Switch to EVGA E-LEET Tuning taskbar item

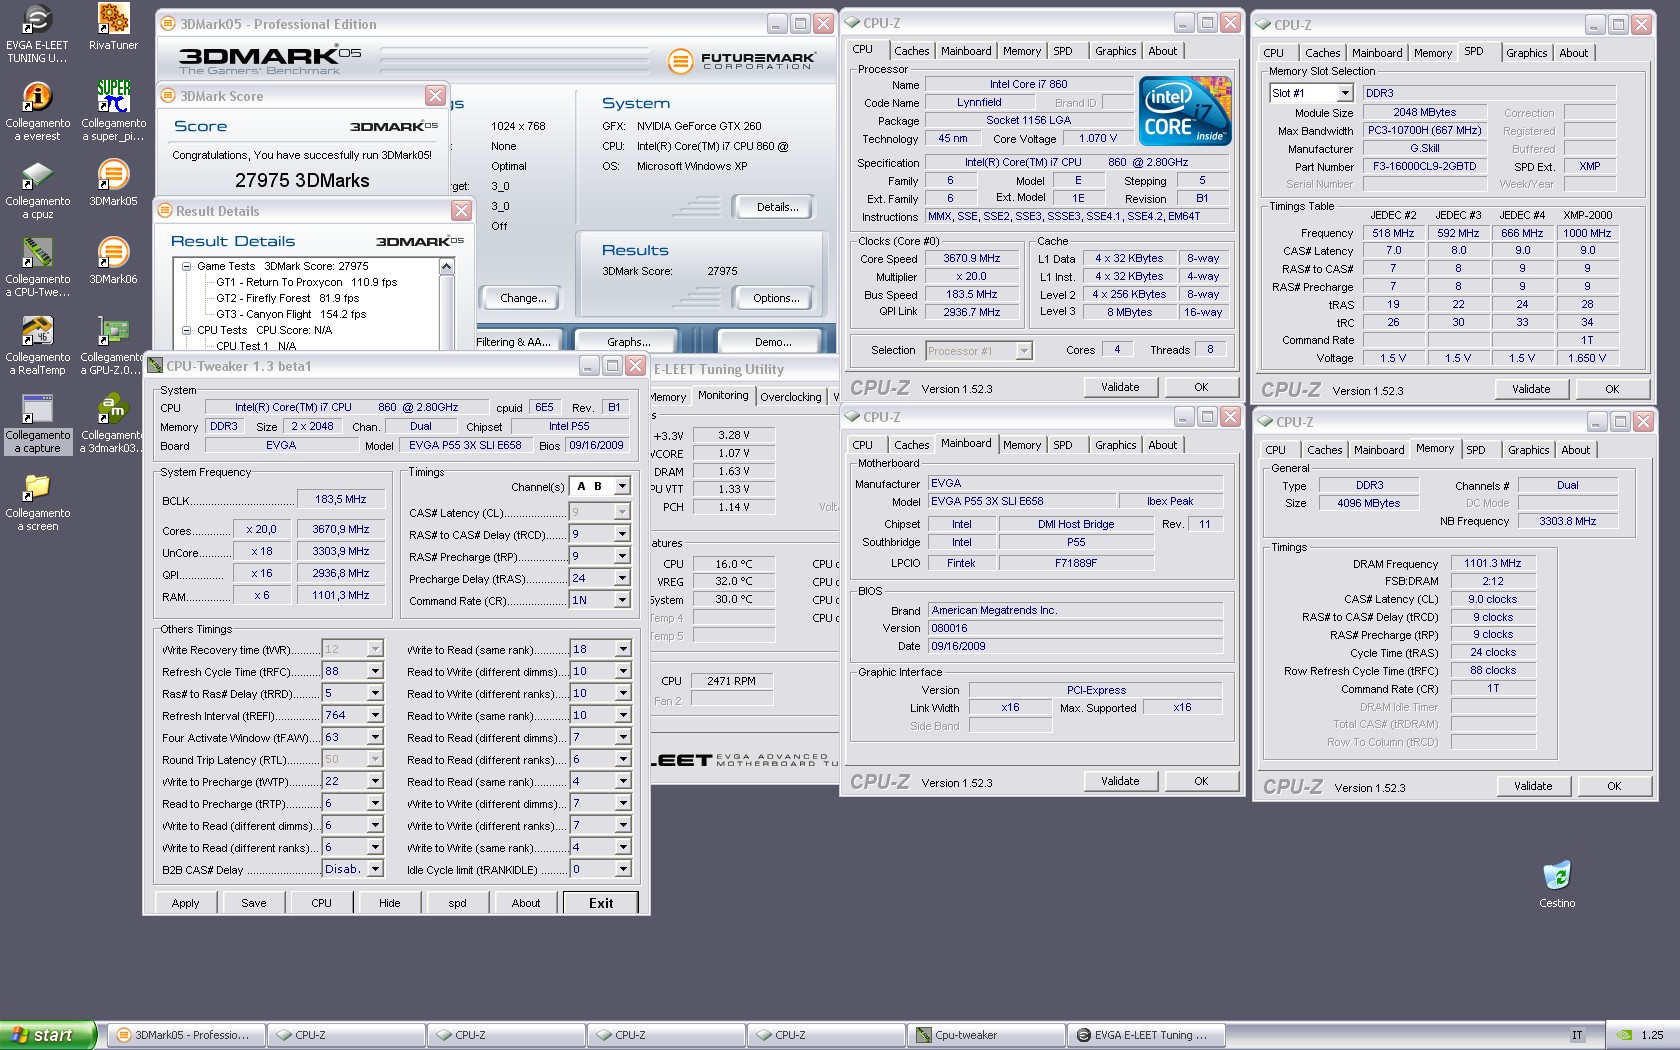[x=1145, y=1035]
